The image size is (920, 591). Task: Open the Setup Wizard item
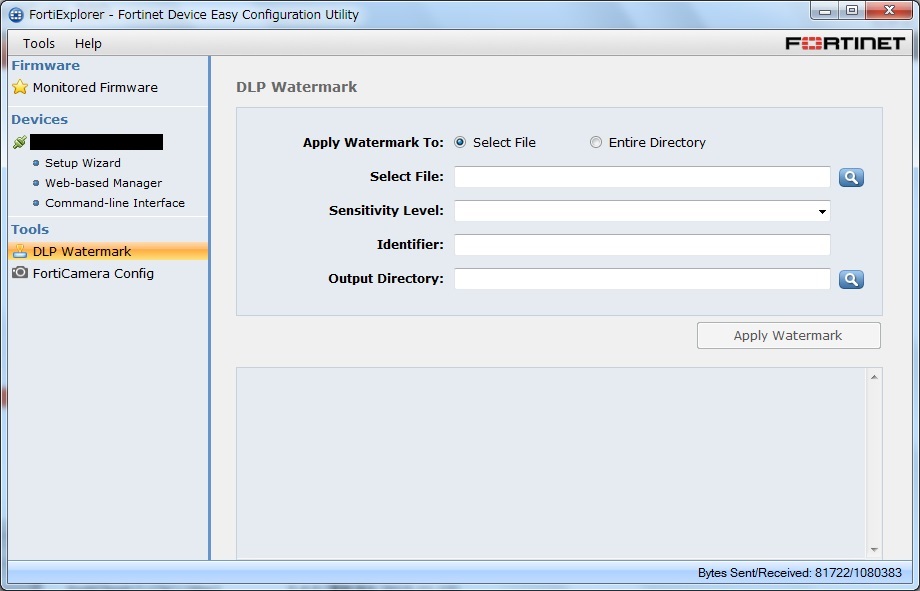82,163
